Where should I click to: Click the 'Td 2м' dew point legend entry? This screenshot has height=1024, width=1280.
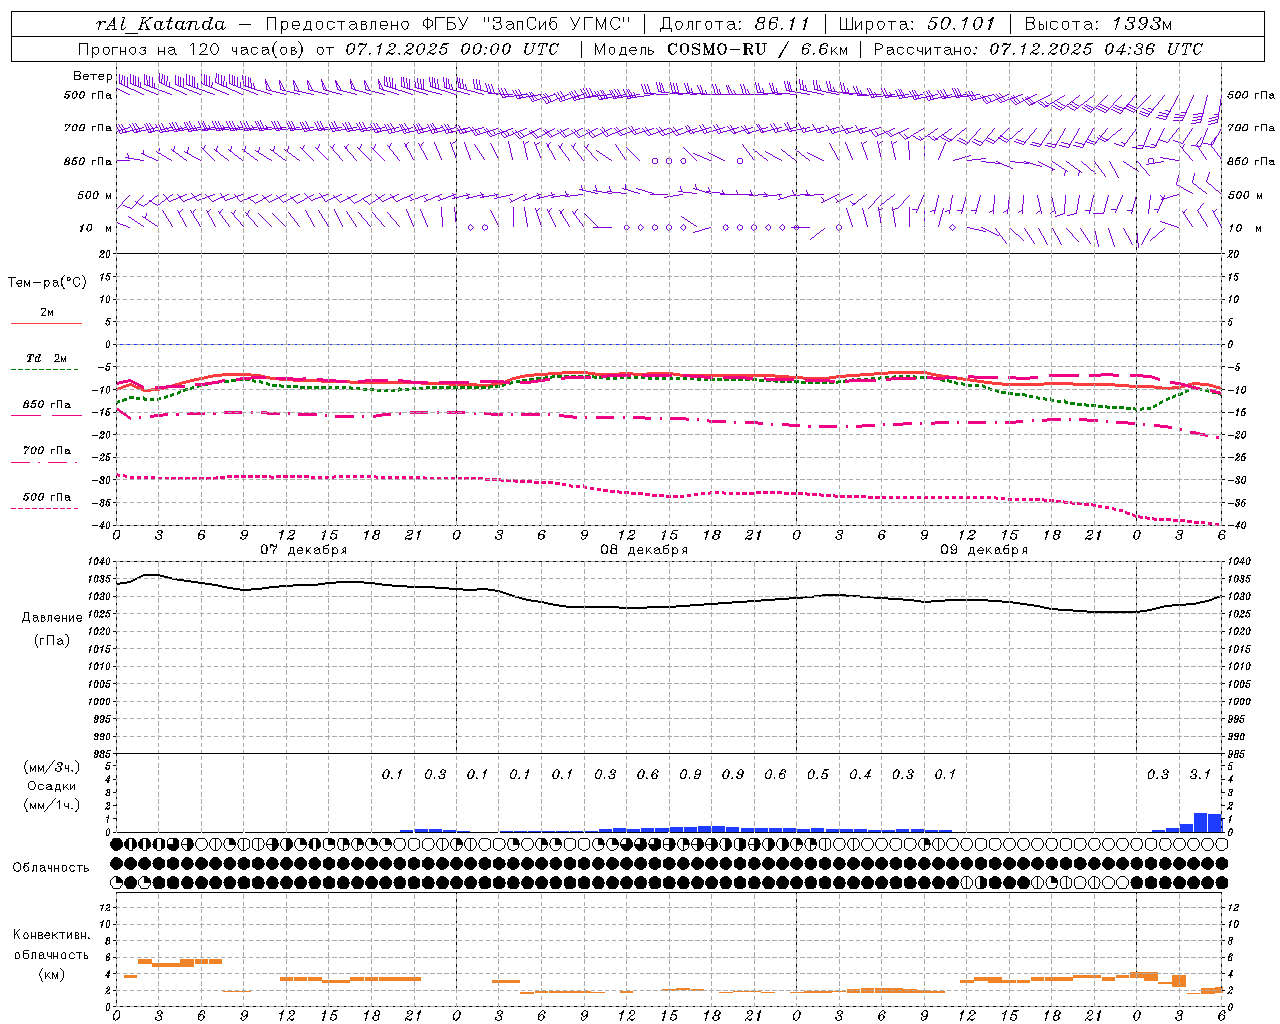tap(47, 358)
